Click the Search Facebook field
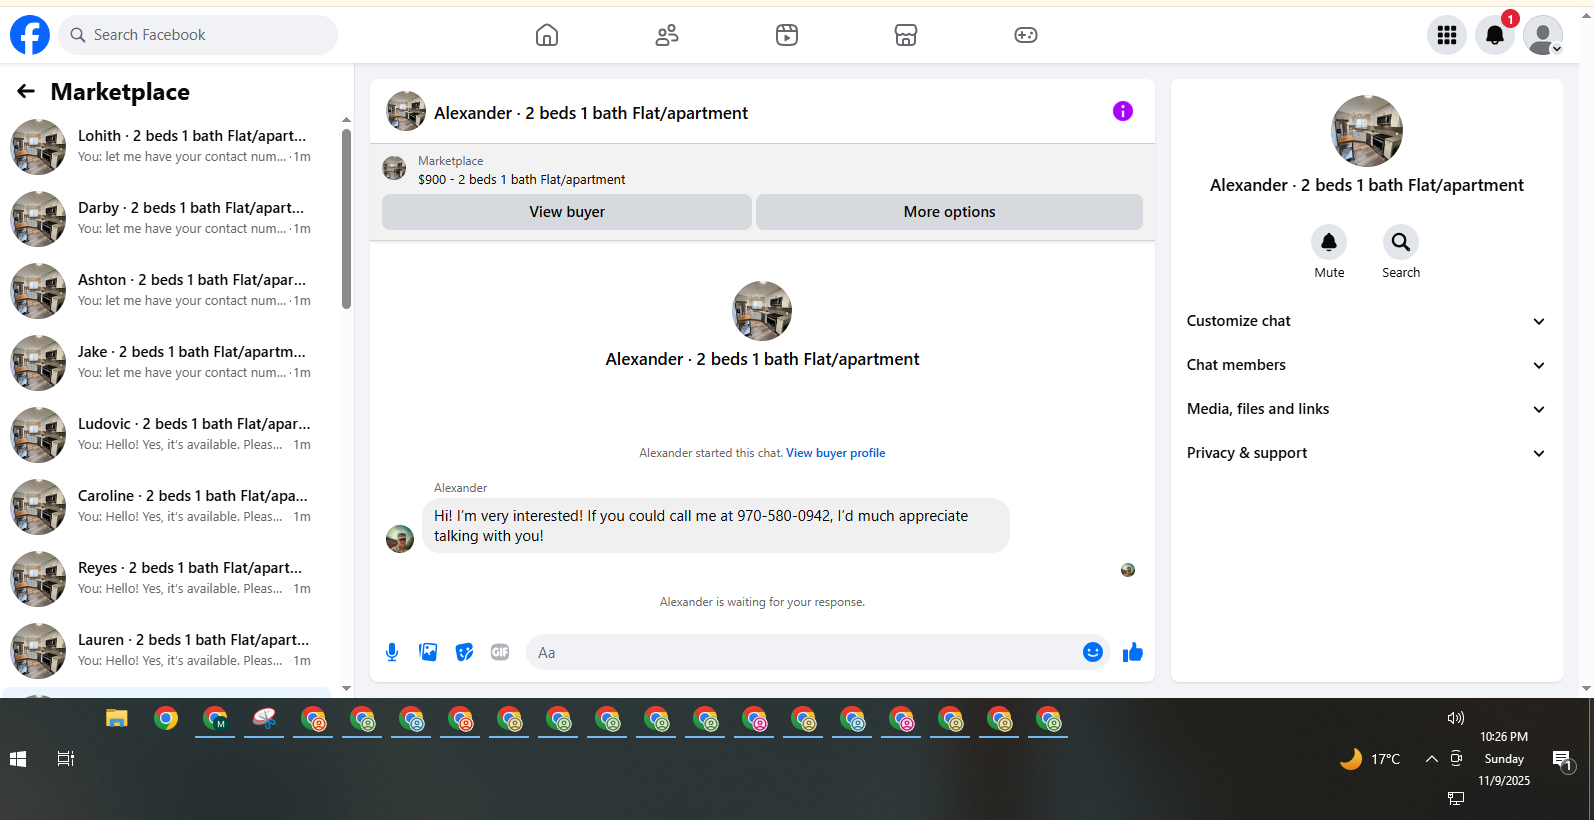This screenshot has width=1594, height=820. pos(198,35)
